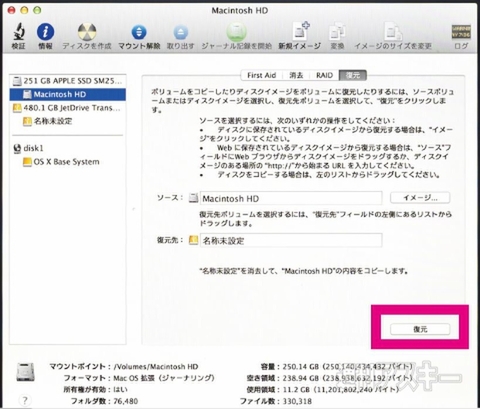The height and width of the screenshot is (409, 480).
Task: Select 480.1 GB JetDrive disk in sidebar
Action: [x=68, y=108]
